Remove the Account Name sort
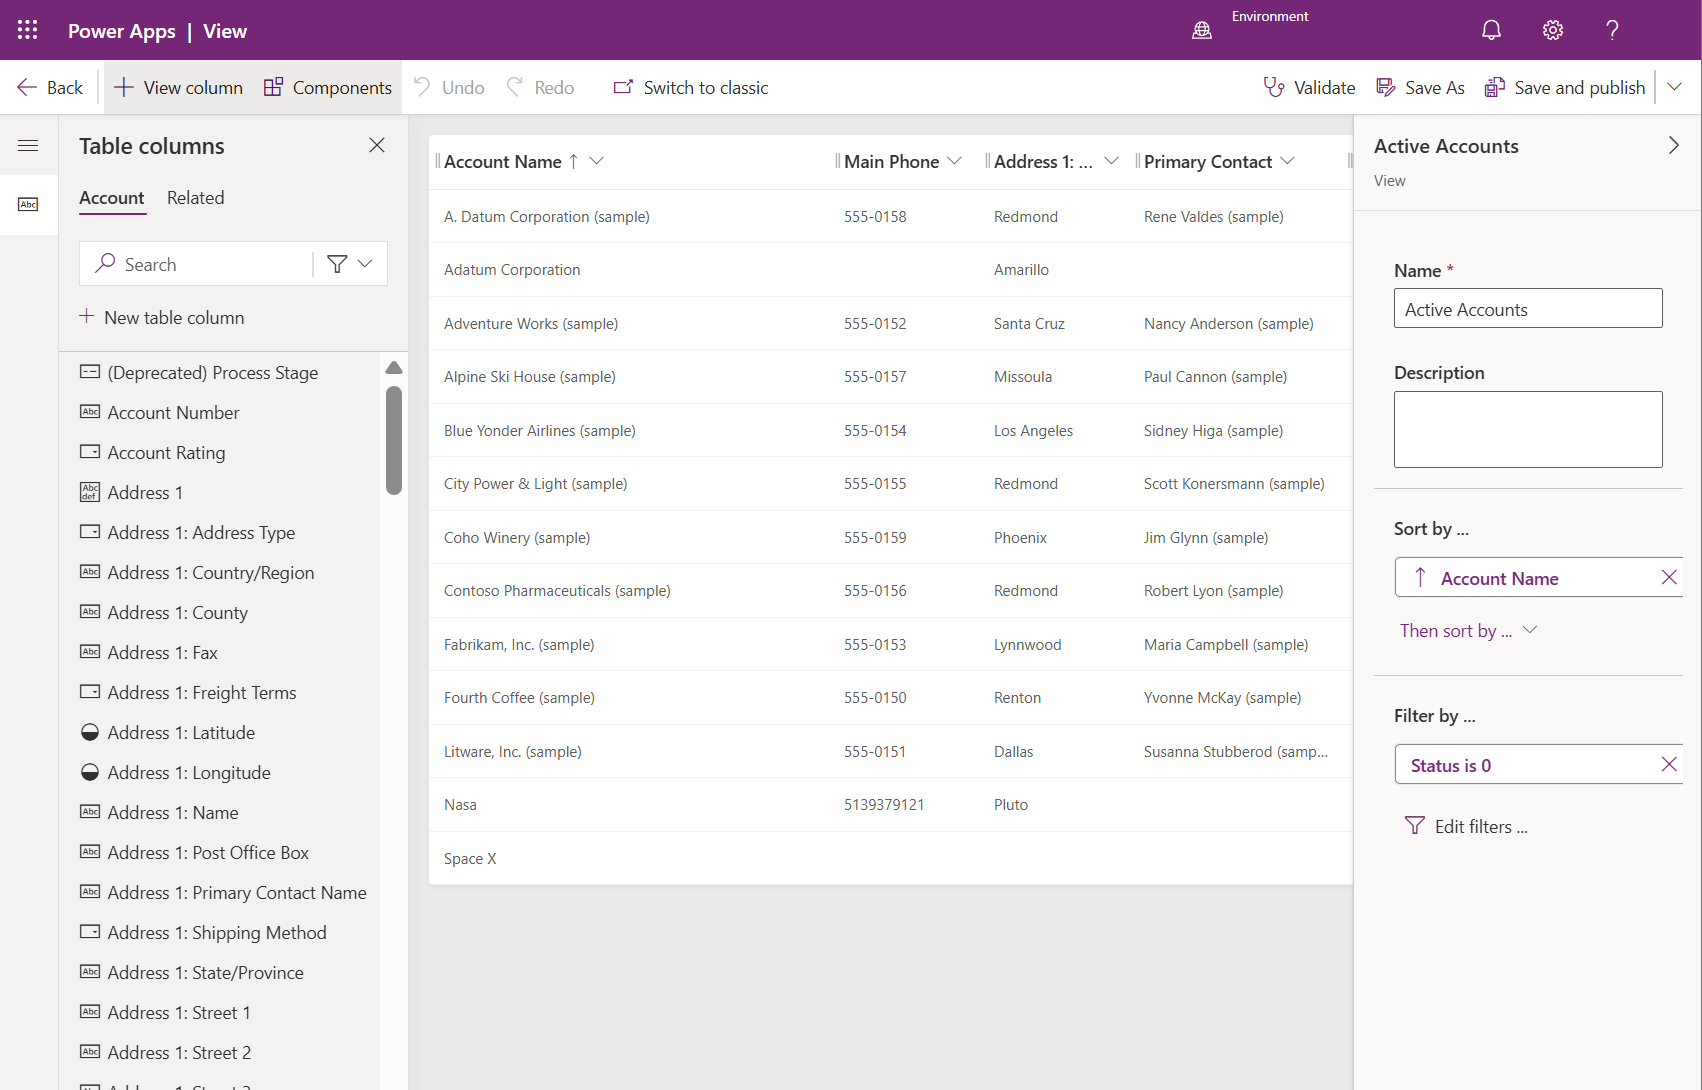The width and height of the screenshot is (1702, 1090). pos(1668,578)
